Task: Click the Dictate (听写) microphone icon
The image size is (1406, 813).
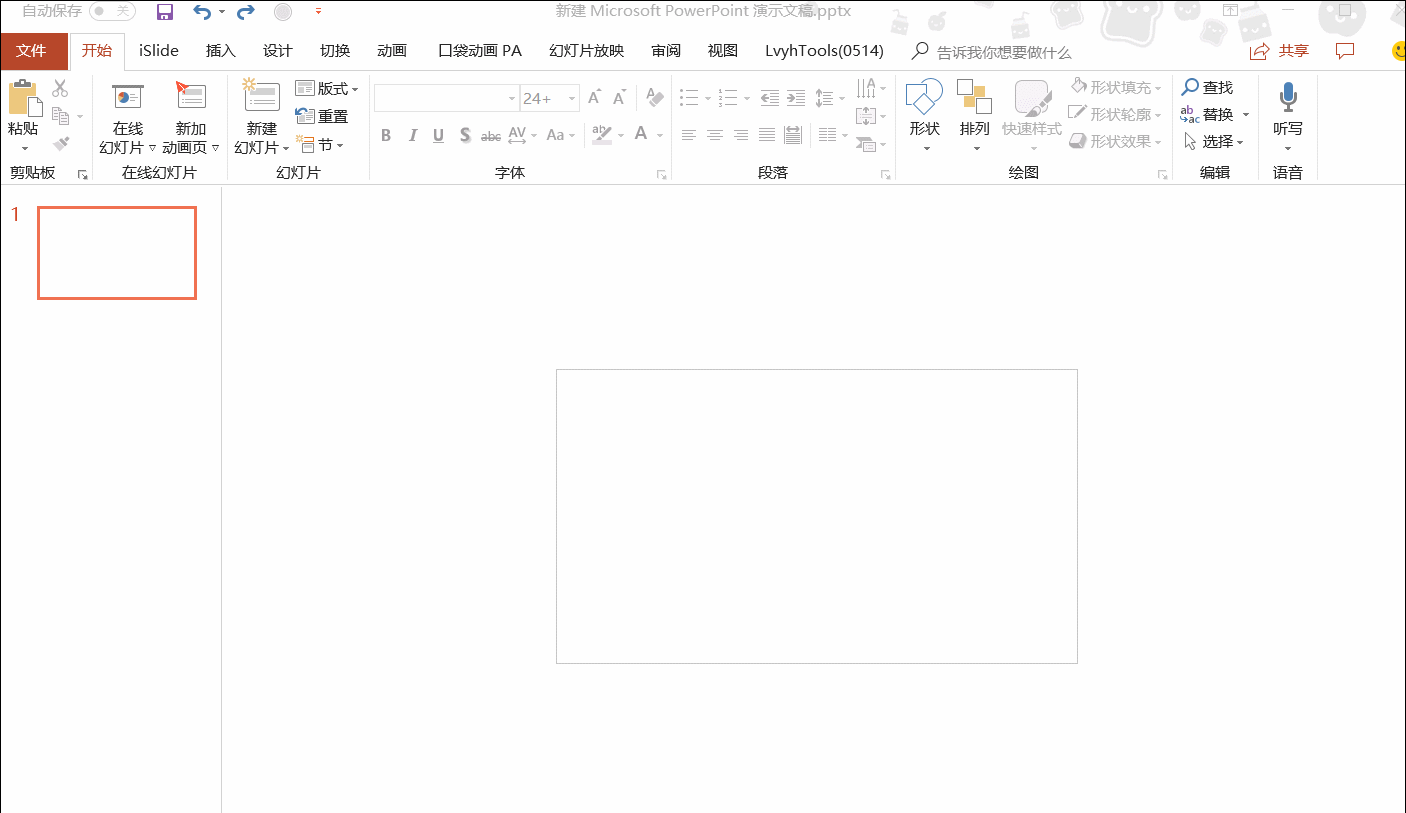Action: click(x=1288, y=98)
